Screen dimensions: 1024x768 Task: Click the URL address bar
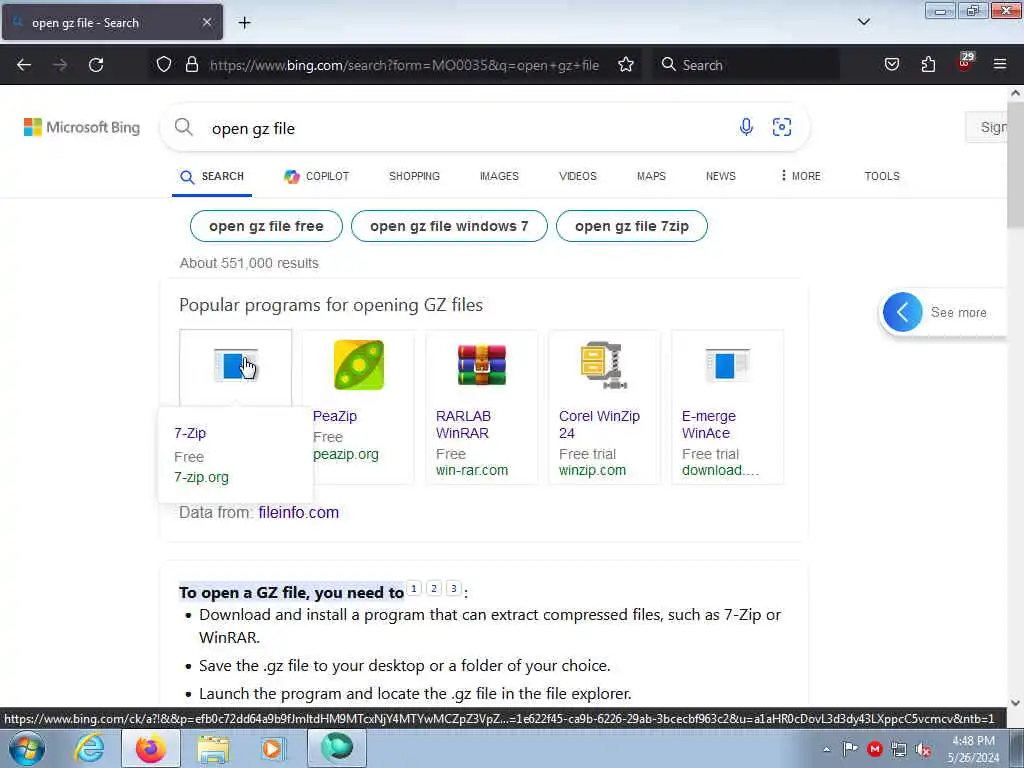point(404,65)
